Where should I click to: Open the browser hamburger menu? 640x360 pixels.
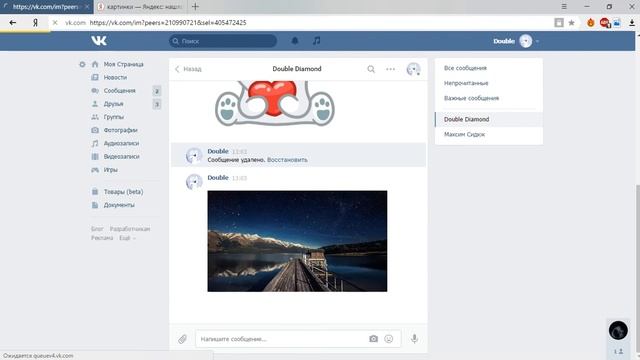pos(564,7)
